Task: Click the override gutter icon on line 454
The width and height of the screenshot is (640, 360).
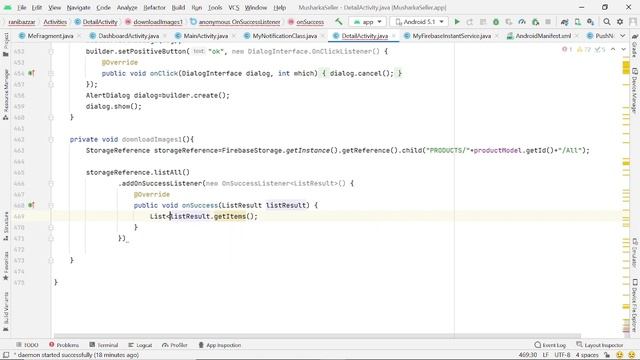Action: [x=31, y=73]
